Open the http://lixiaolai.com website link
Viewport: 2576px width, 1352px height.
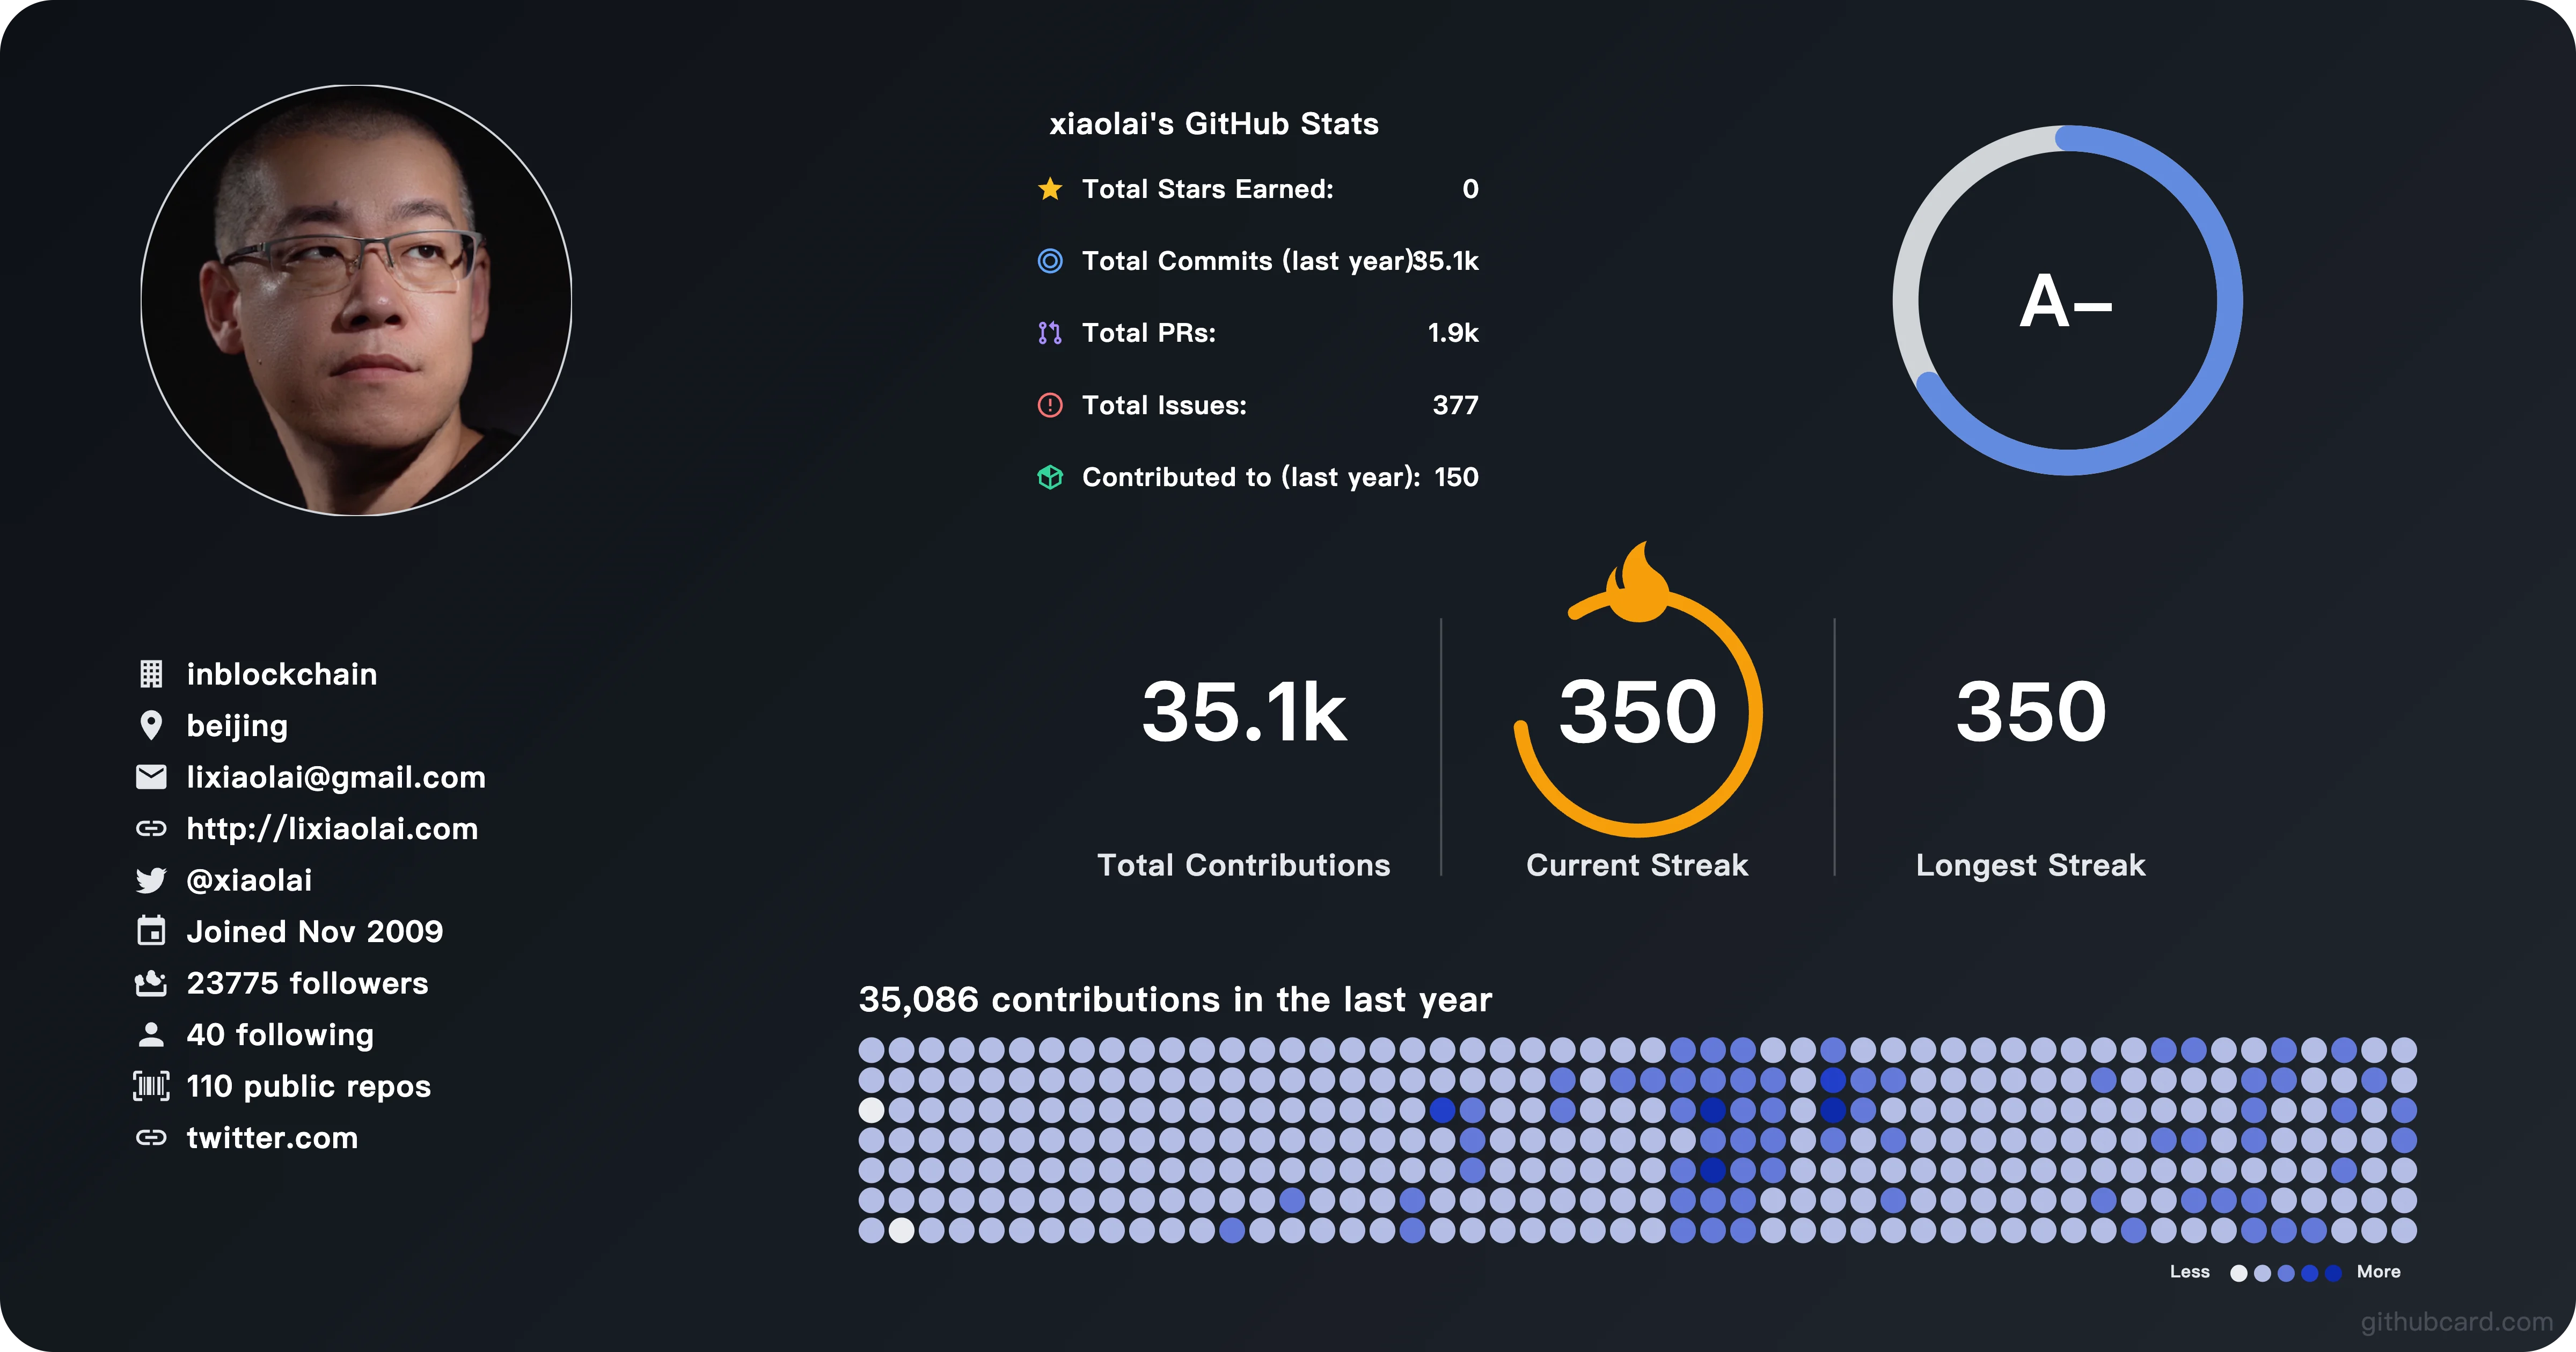[332, 828]
